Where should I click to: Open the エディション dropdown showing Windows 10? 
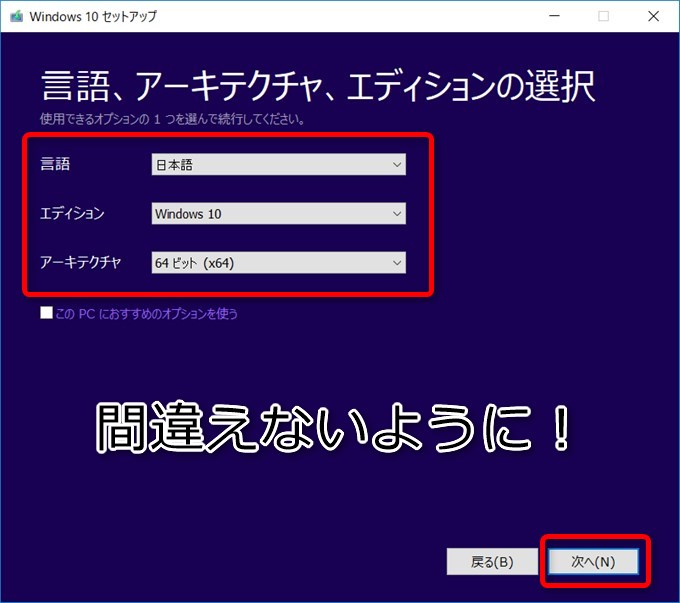tap(278, 213)
